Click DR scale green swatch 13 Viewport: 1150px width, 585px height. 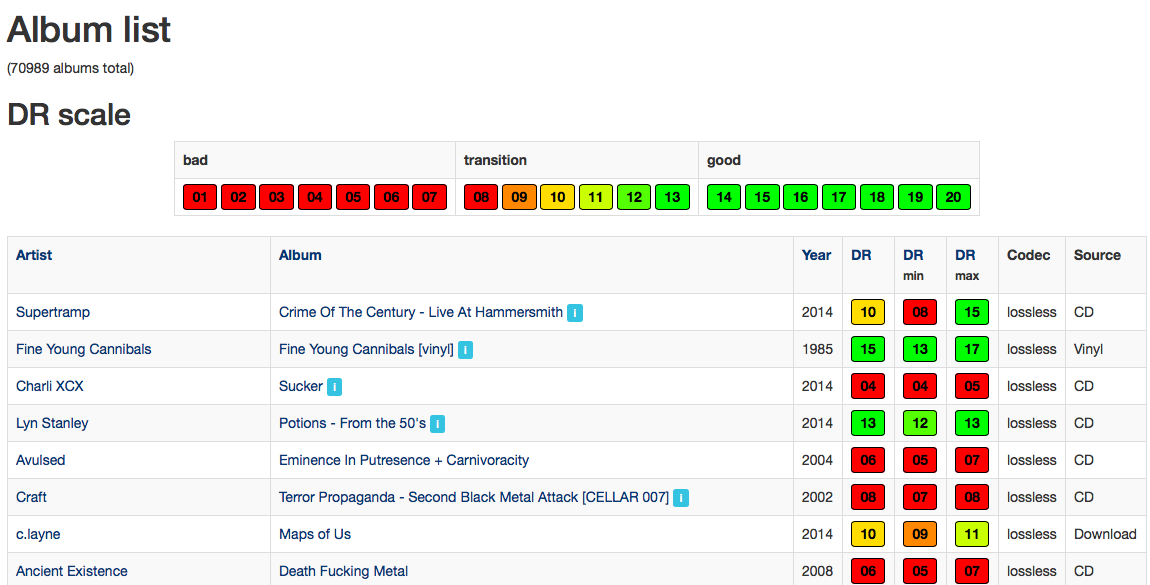tap(672, 197)
